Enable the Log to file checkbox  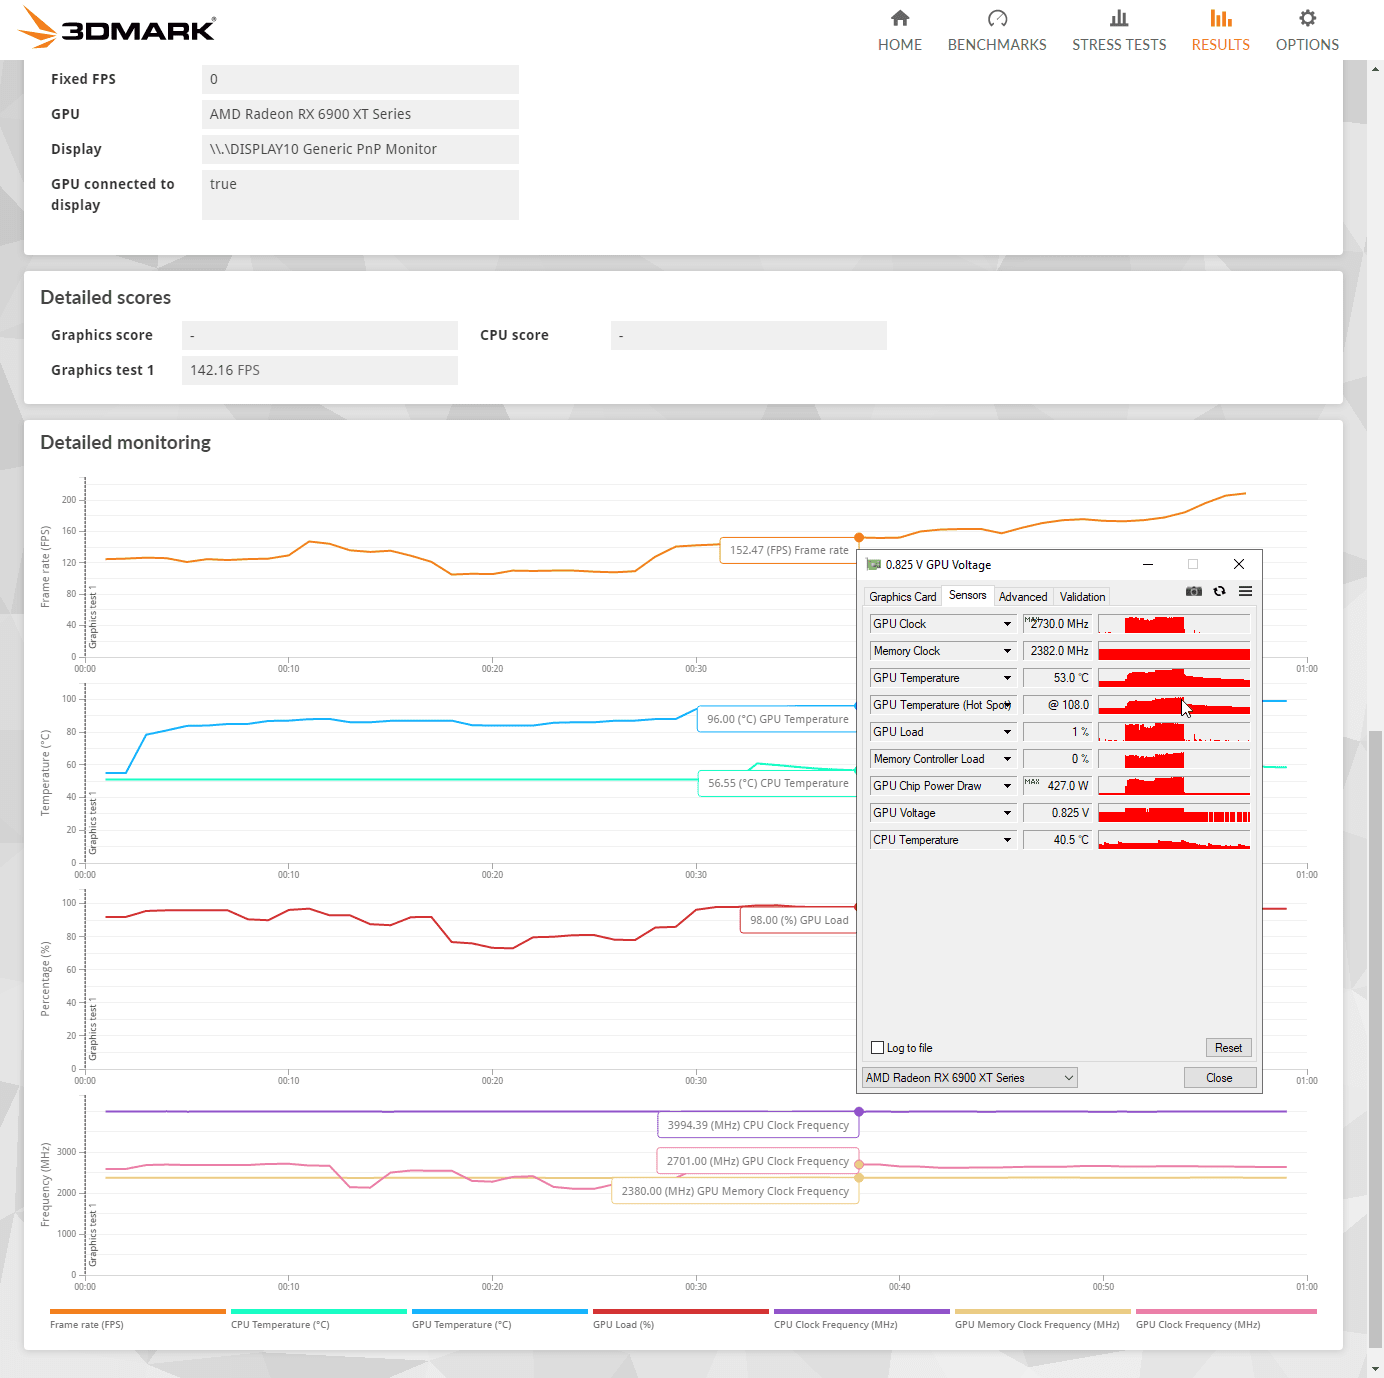(878, 1048)
